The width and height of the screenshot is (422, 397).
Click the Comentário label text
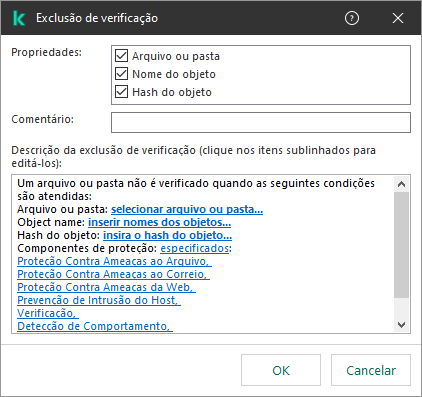[x=43, y=119]
